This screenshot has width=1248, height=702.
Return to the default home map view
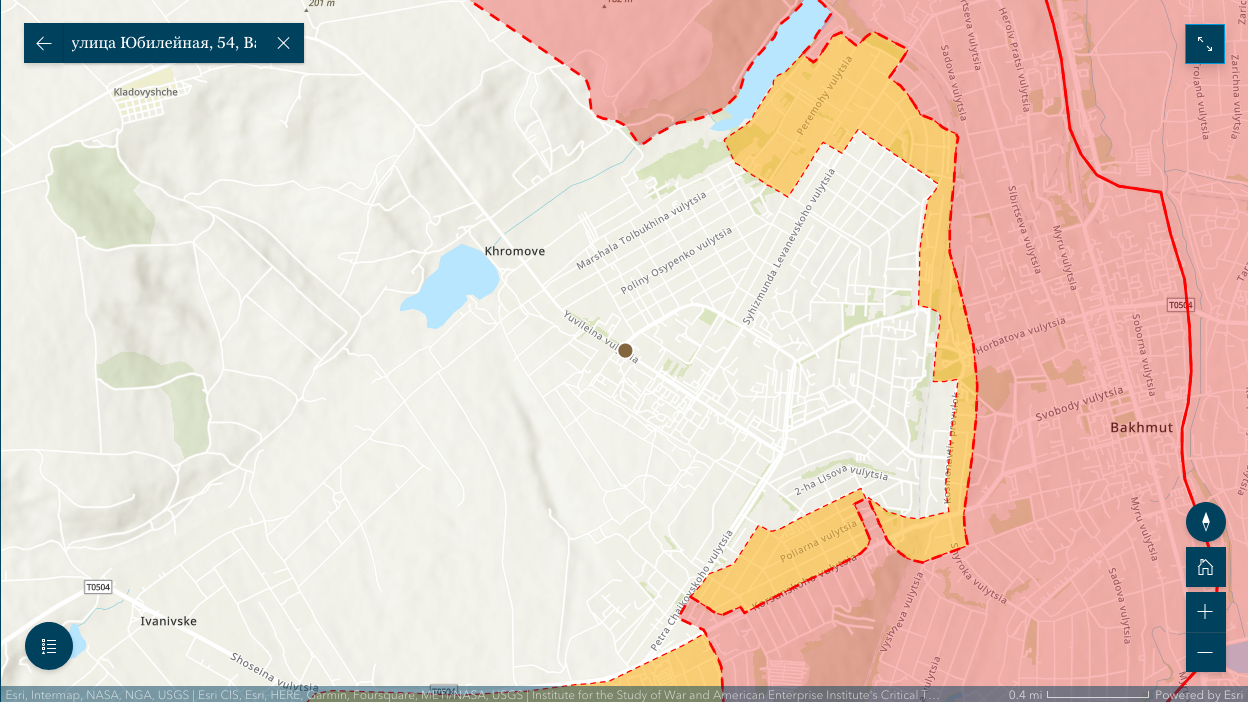click(1206, 568)
